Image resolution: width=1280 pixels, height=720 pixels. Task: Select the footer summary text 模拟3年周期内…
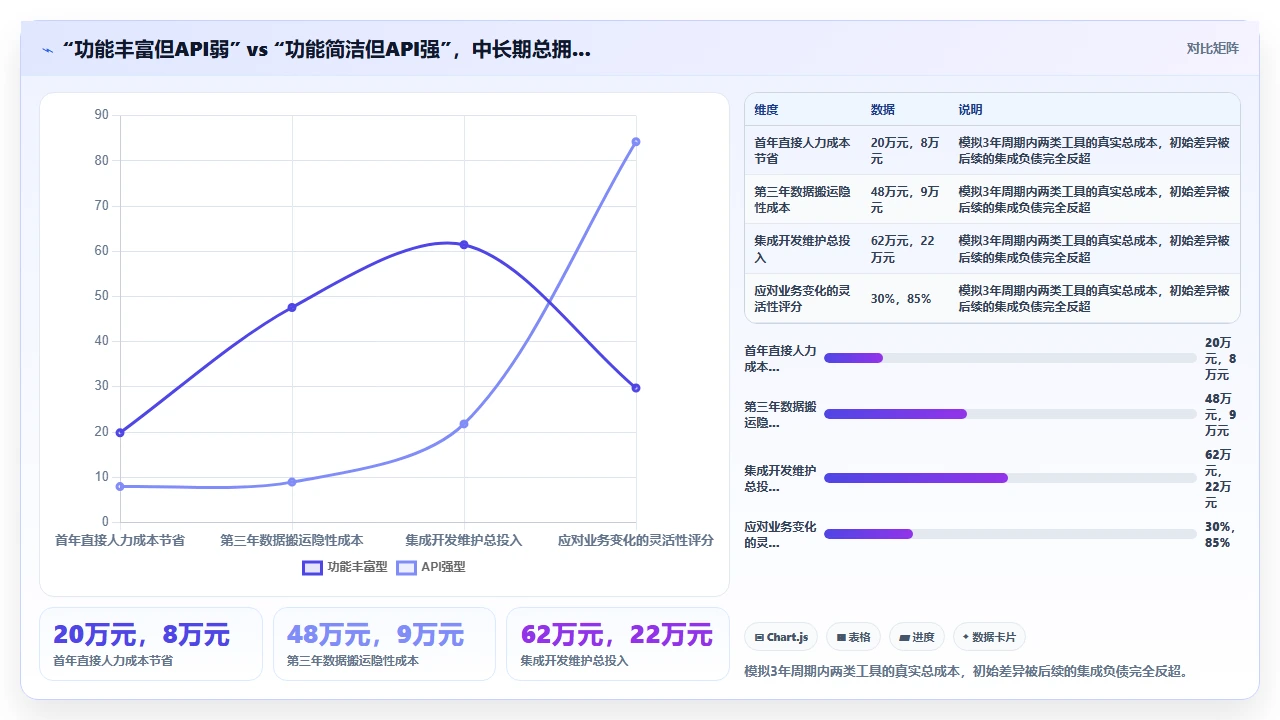pyautogui.click(x=968, y=671)
